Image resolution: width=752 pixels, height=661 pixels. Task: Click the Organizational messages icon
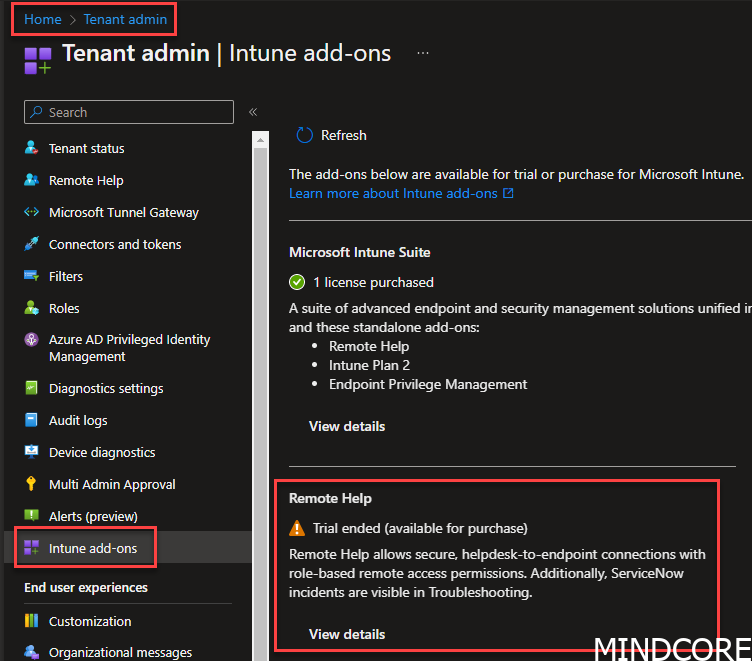point(31,652)
